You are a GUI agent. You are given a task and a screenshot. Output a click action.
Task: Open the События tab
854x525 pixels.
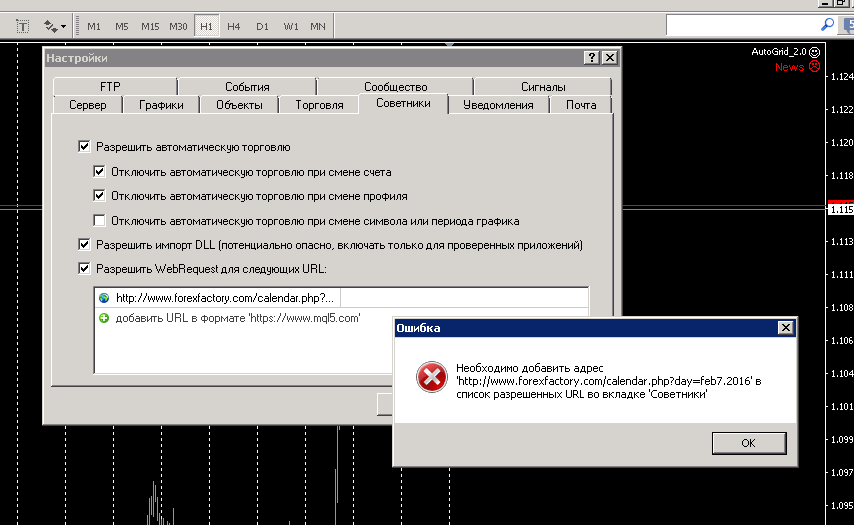(x=247, y=87)
